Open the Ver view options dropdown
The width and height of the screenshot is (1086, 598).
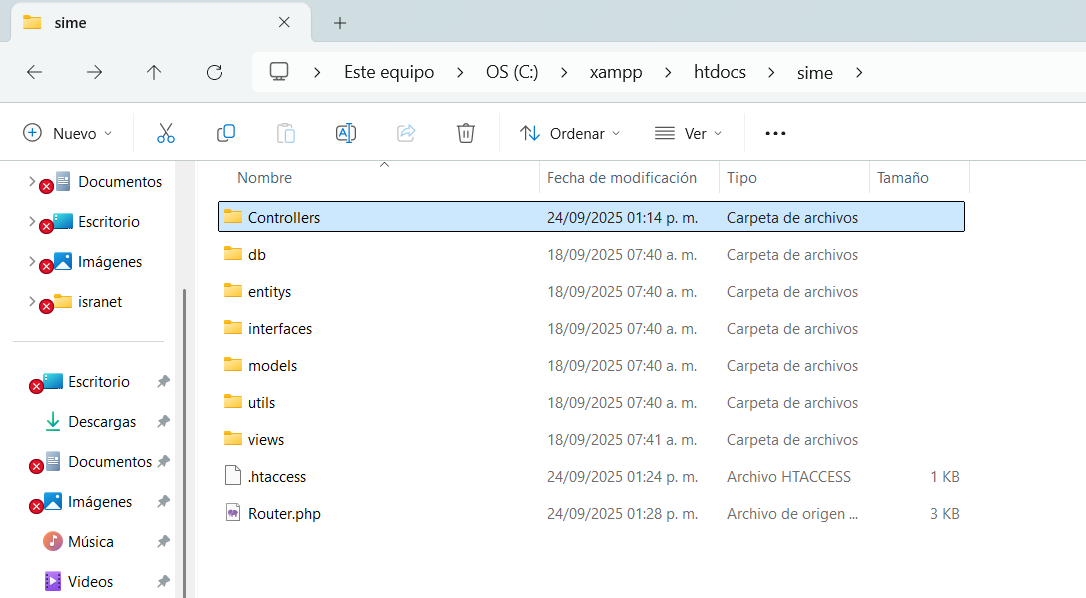688,133
